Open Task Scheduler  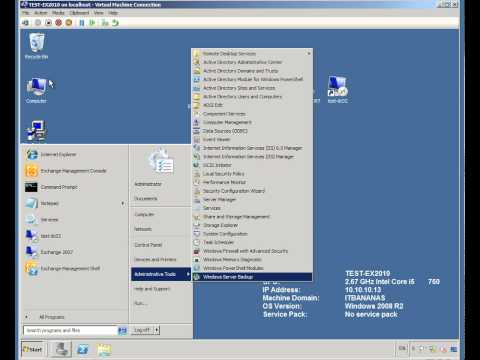252,242
